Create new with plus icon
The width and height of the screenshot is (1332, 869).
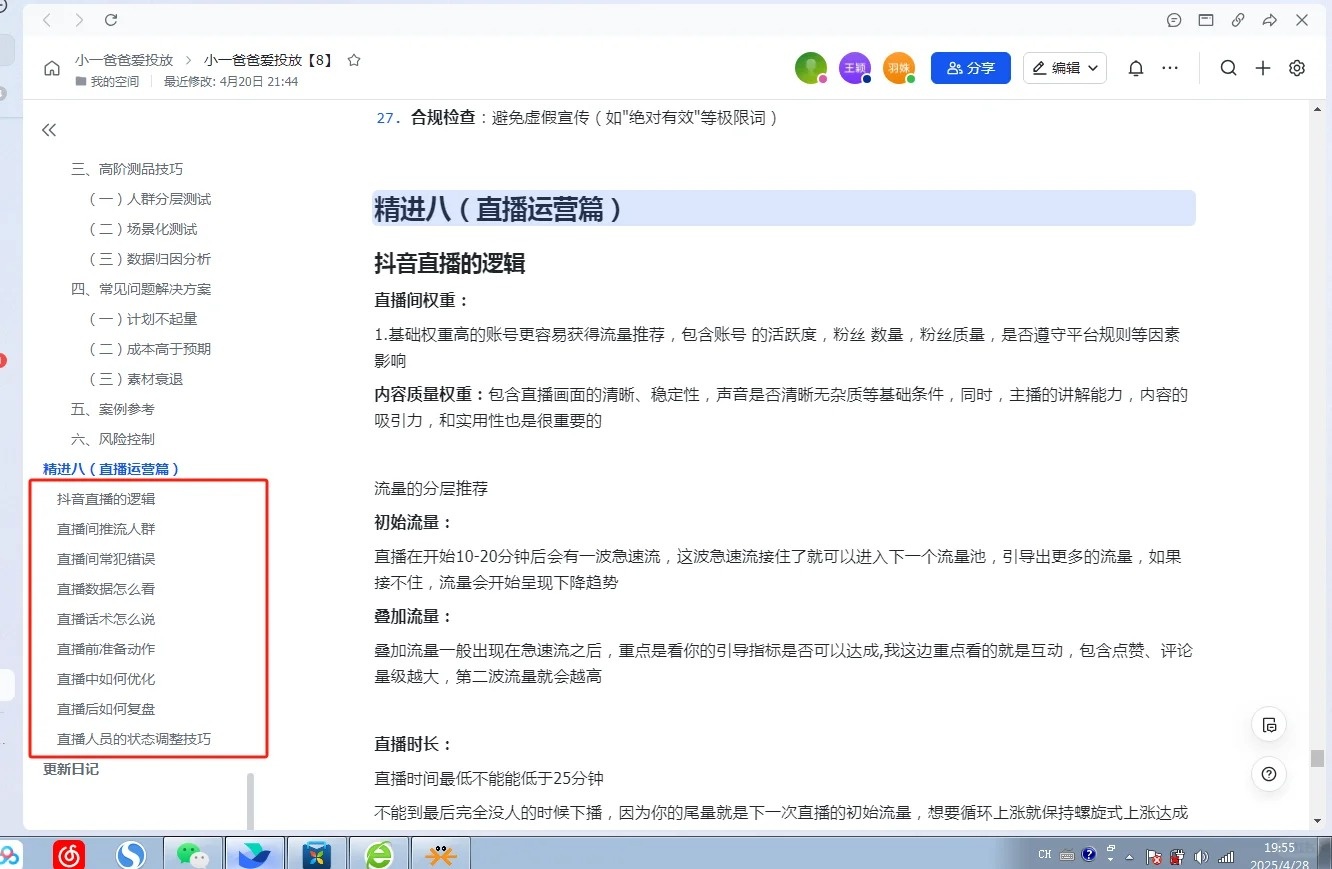click(x=1263, y=68)
